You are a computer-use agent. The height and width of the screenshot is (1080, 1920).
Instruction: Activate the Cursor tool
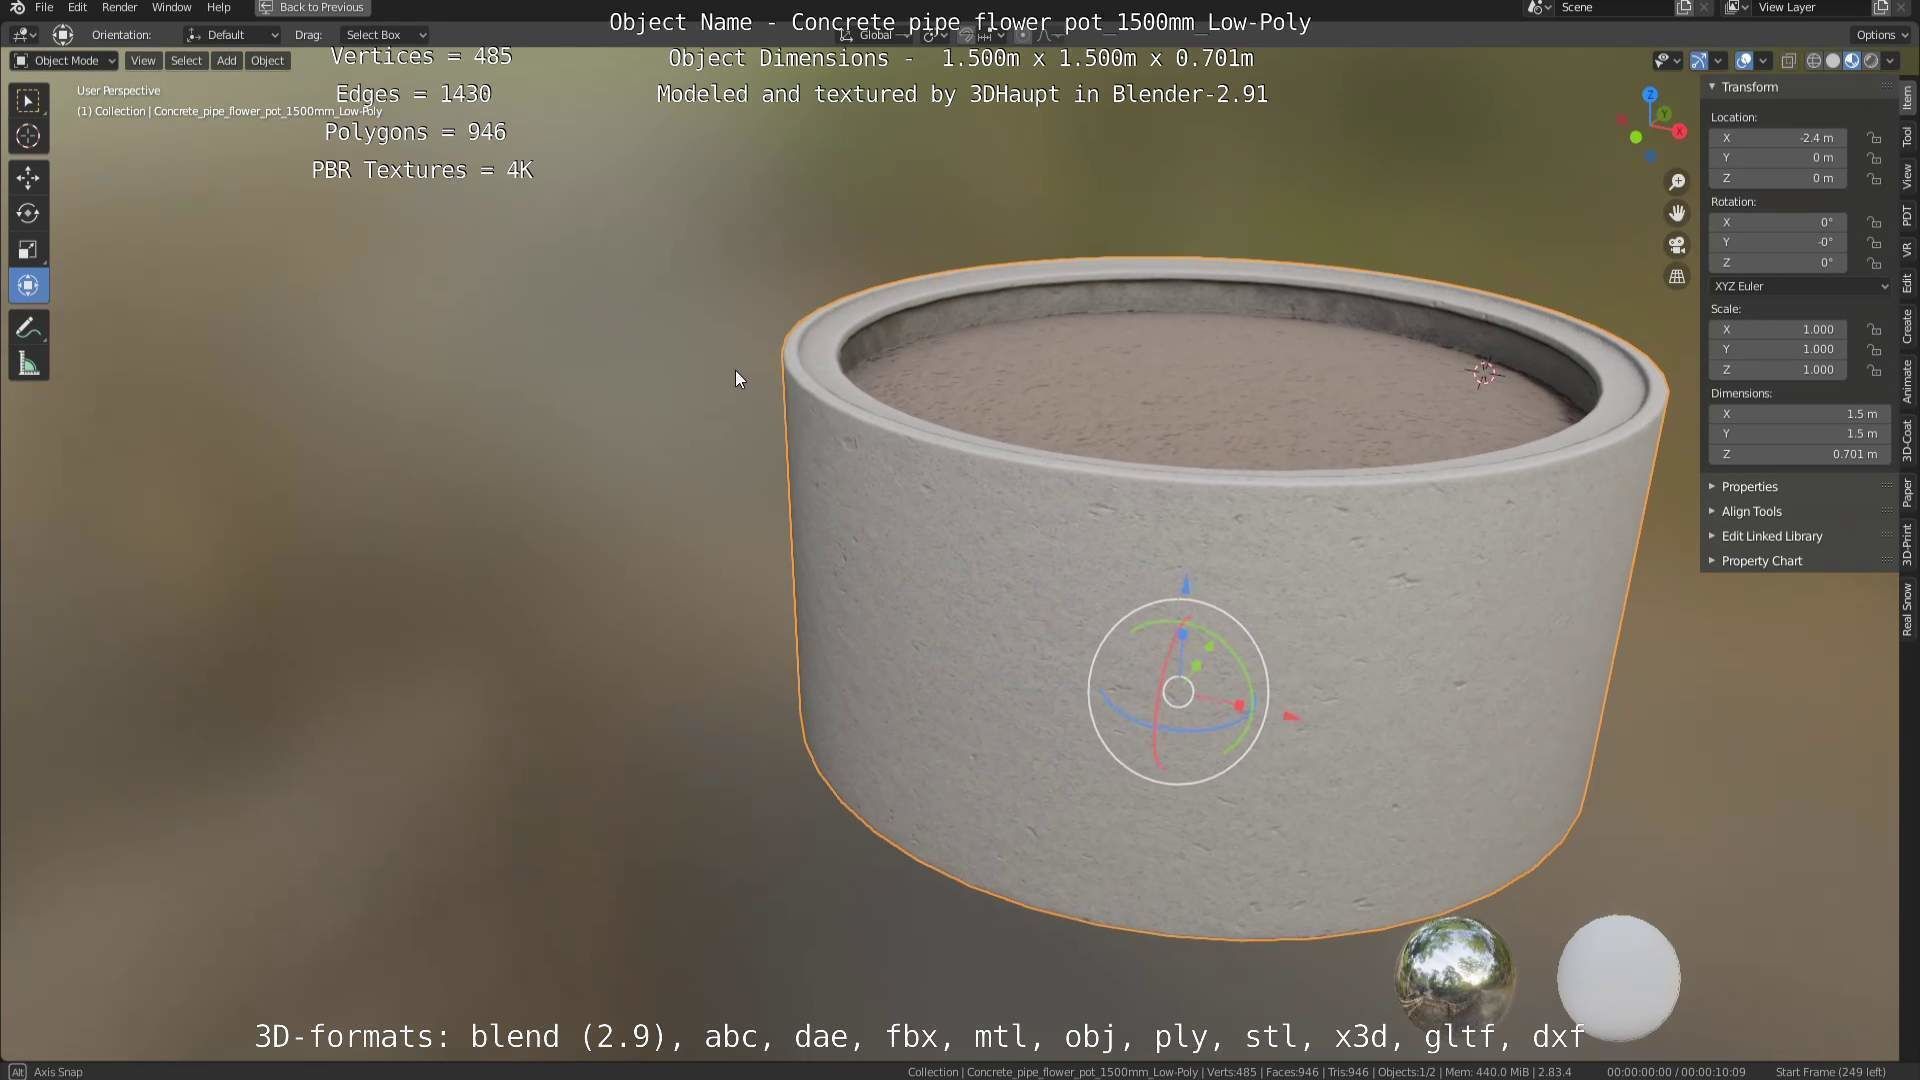[x=28, y=136]
